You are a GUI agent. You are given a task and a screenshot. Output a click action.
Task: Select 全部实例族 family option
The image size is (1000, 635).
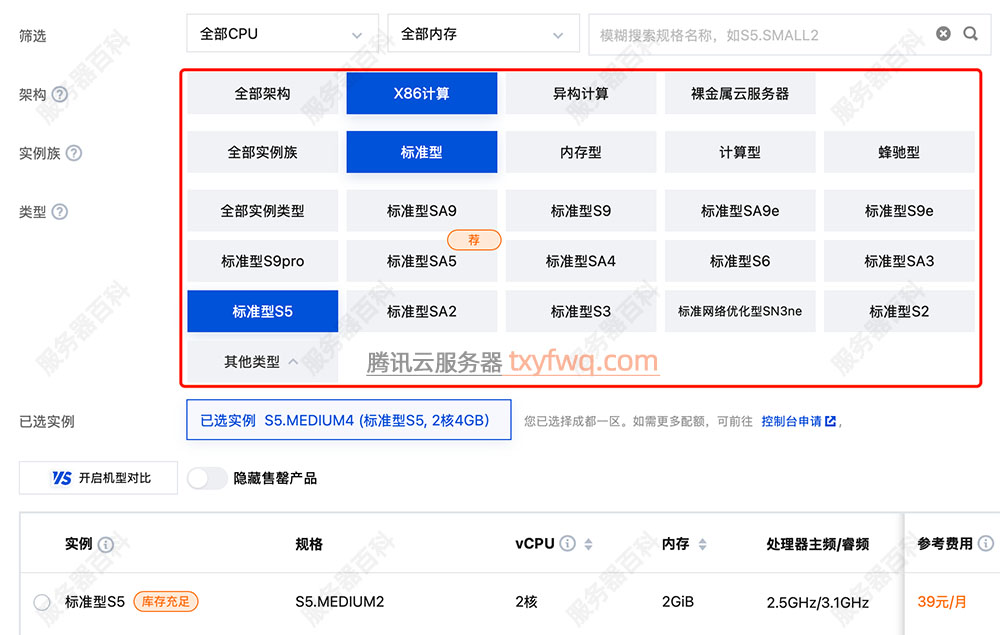click(262, 152)
